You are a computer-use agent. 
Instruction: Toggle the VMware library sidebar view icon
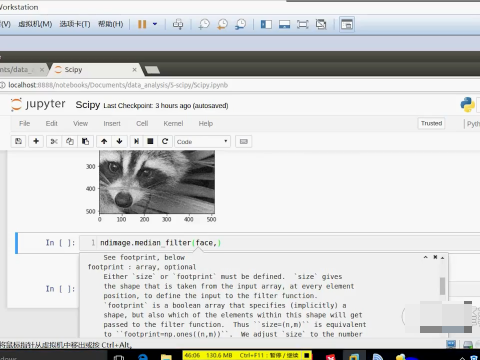[266, 24]
